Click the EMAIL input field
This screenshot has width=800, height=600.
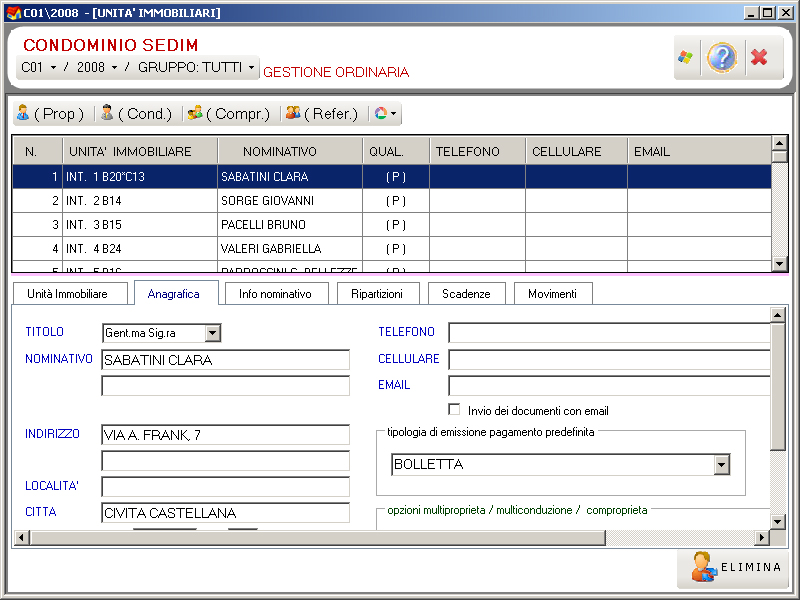[x=609, y=386]
